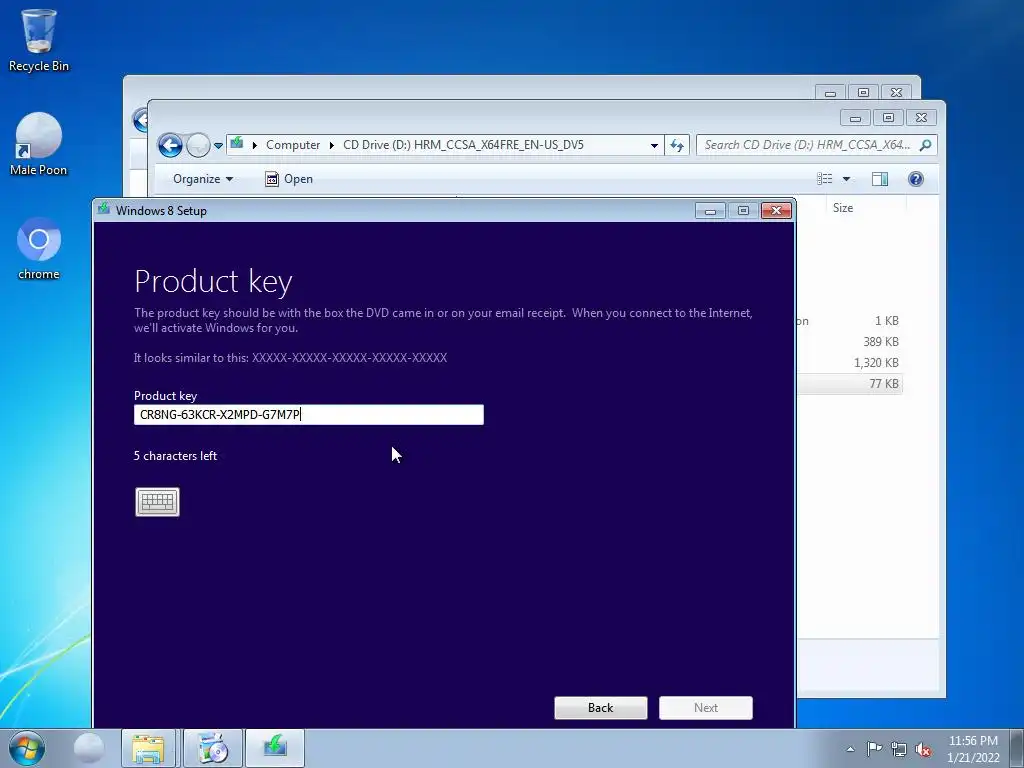Image resolution: width=1024 pixels, height=768 pixels.
Task: Click the Show desktop strip
Action: (1017, 748)
